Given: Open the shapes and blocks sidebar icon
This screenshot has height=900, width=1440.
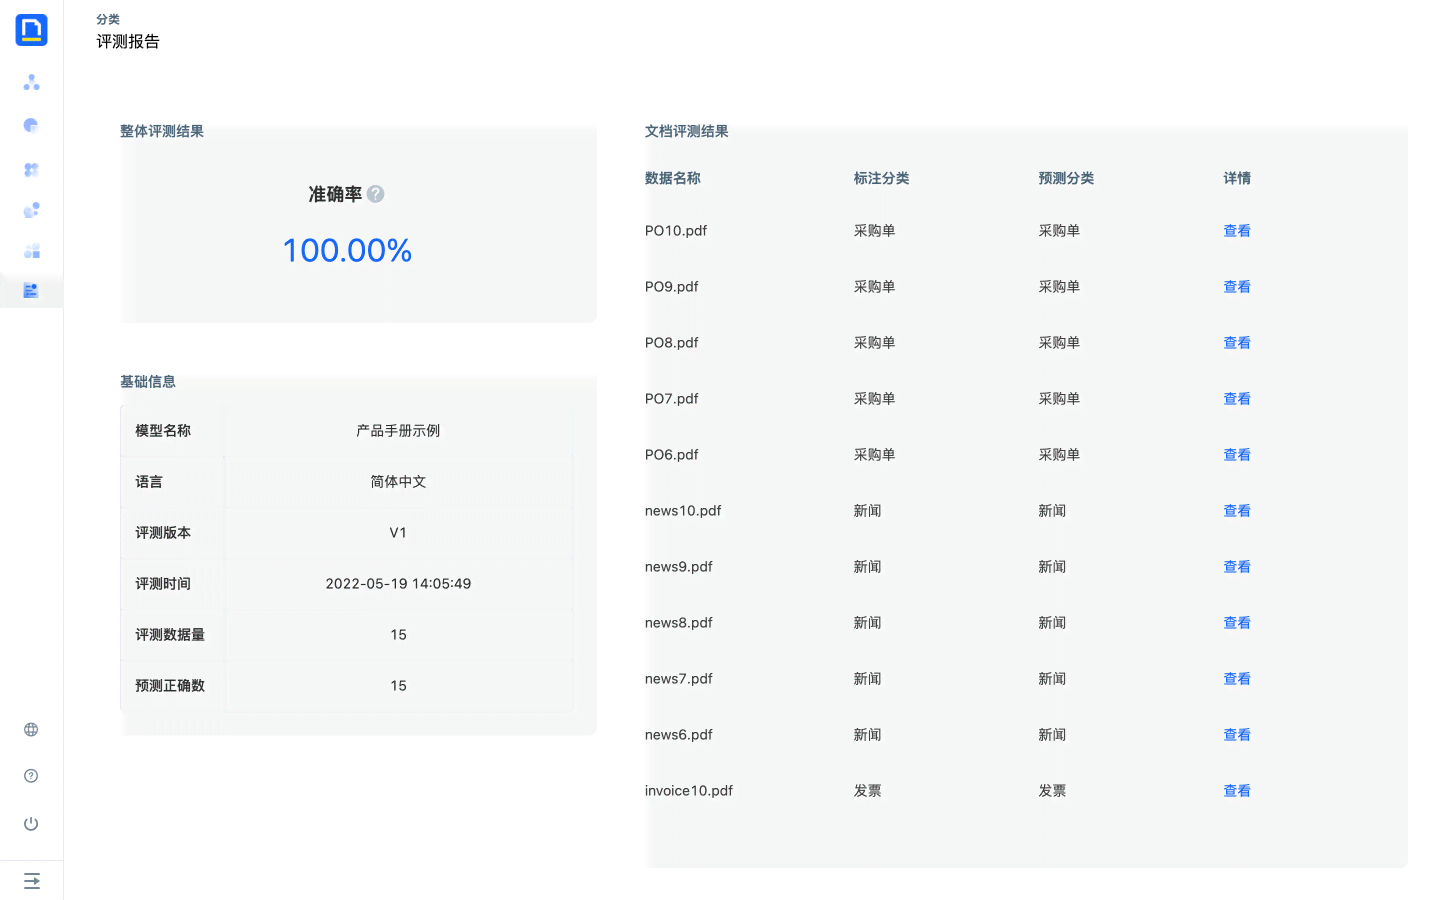Looking at the screenshot, I should [31, 250].
